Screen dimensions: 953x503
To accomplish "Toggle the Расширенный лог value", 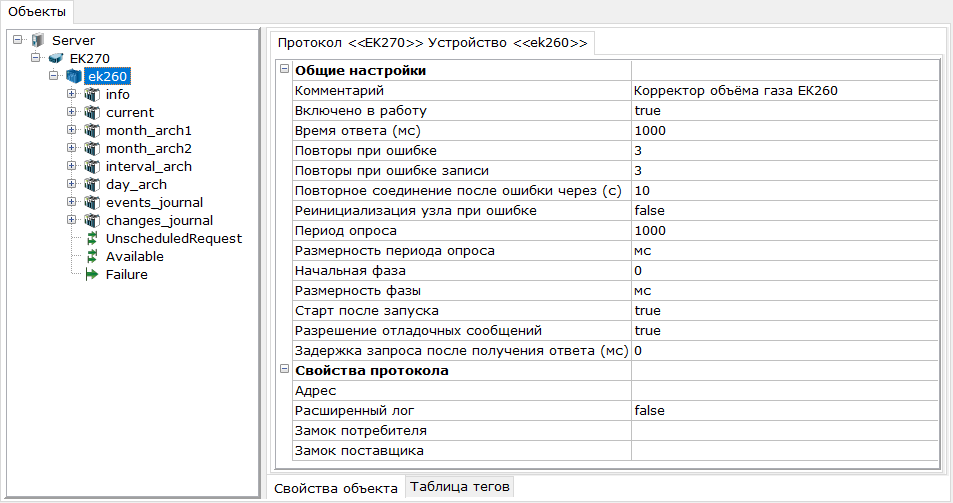I will (785, 411).
